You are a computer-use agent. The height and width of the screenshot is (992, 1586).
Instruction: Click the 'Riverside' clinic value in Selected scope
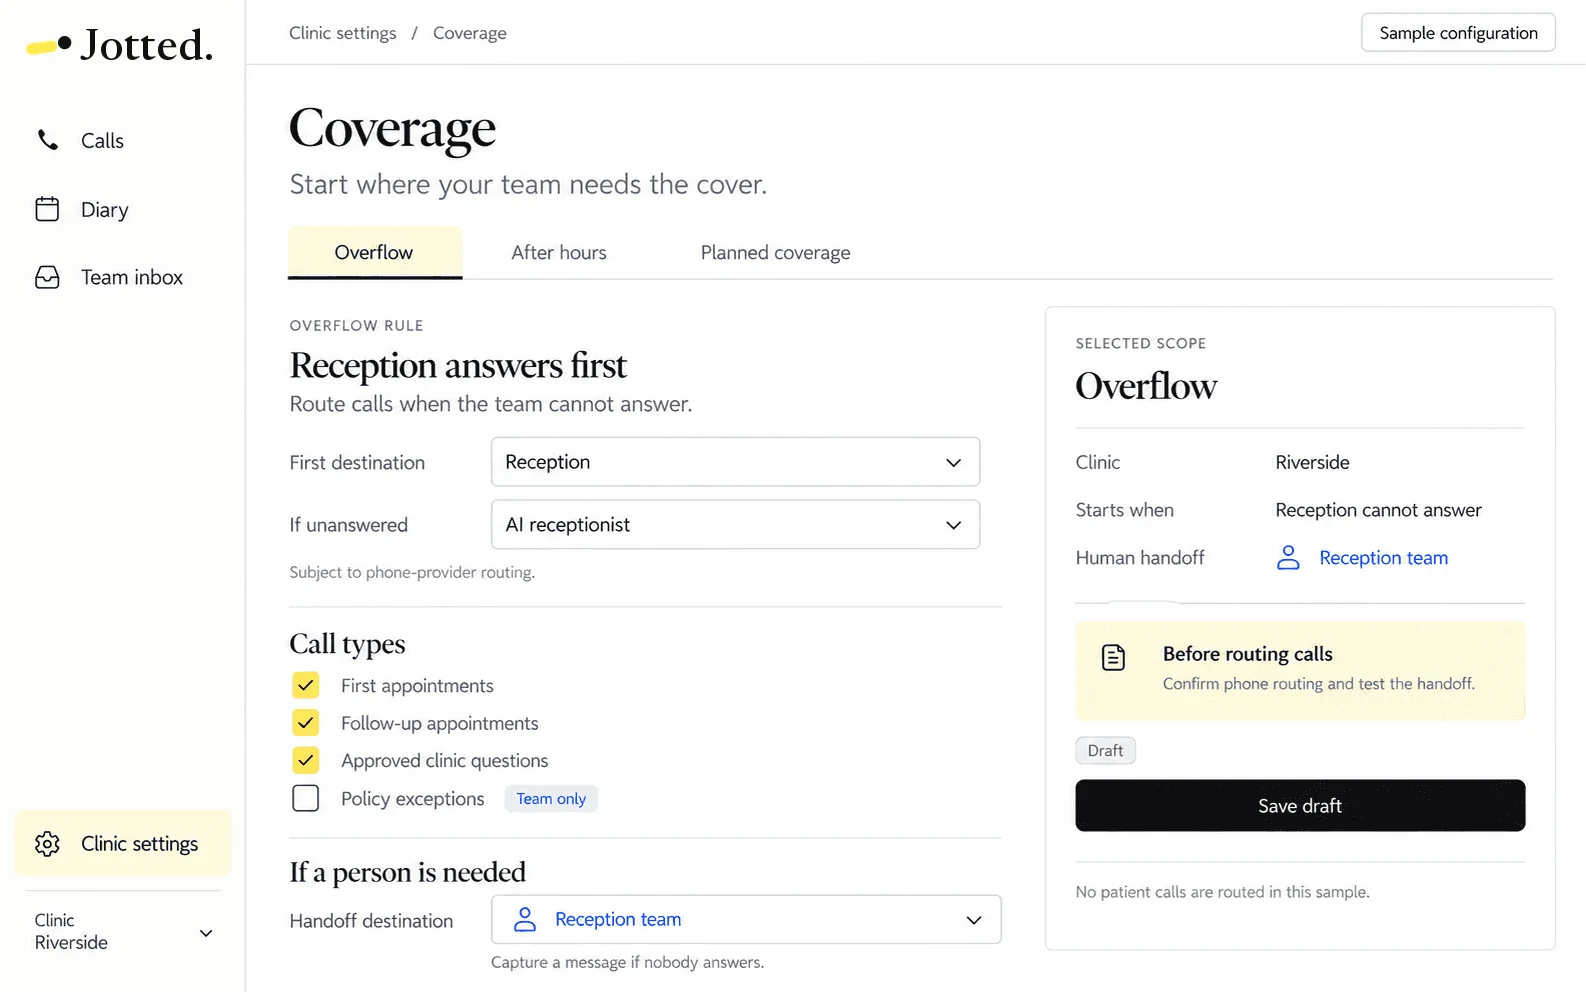[x=1312, y=462]
